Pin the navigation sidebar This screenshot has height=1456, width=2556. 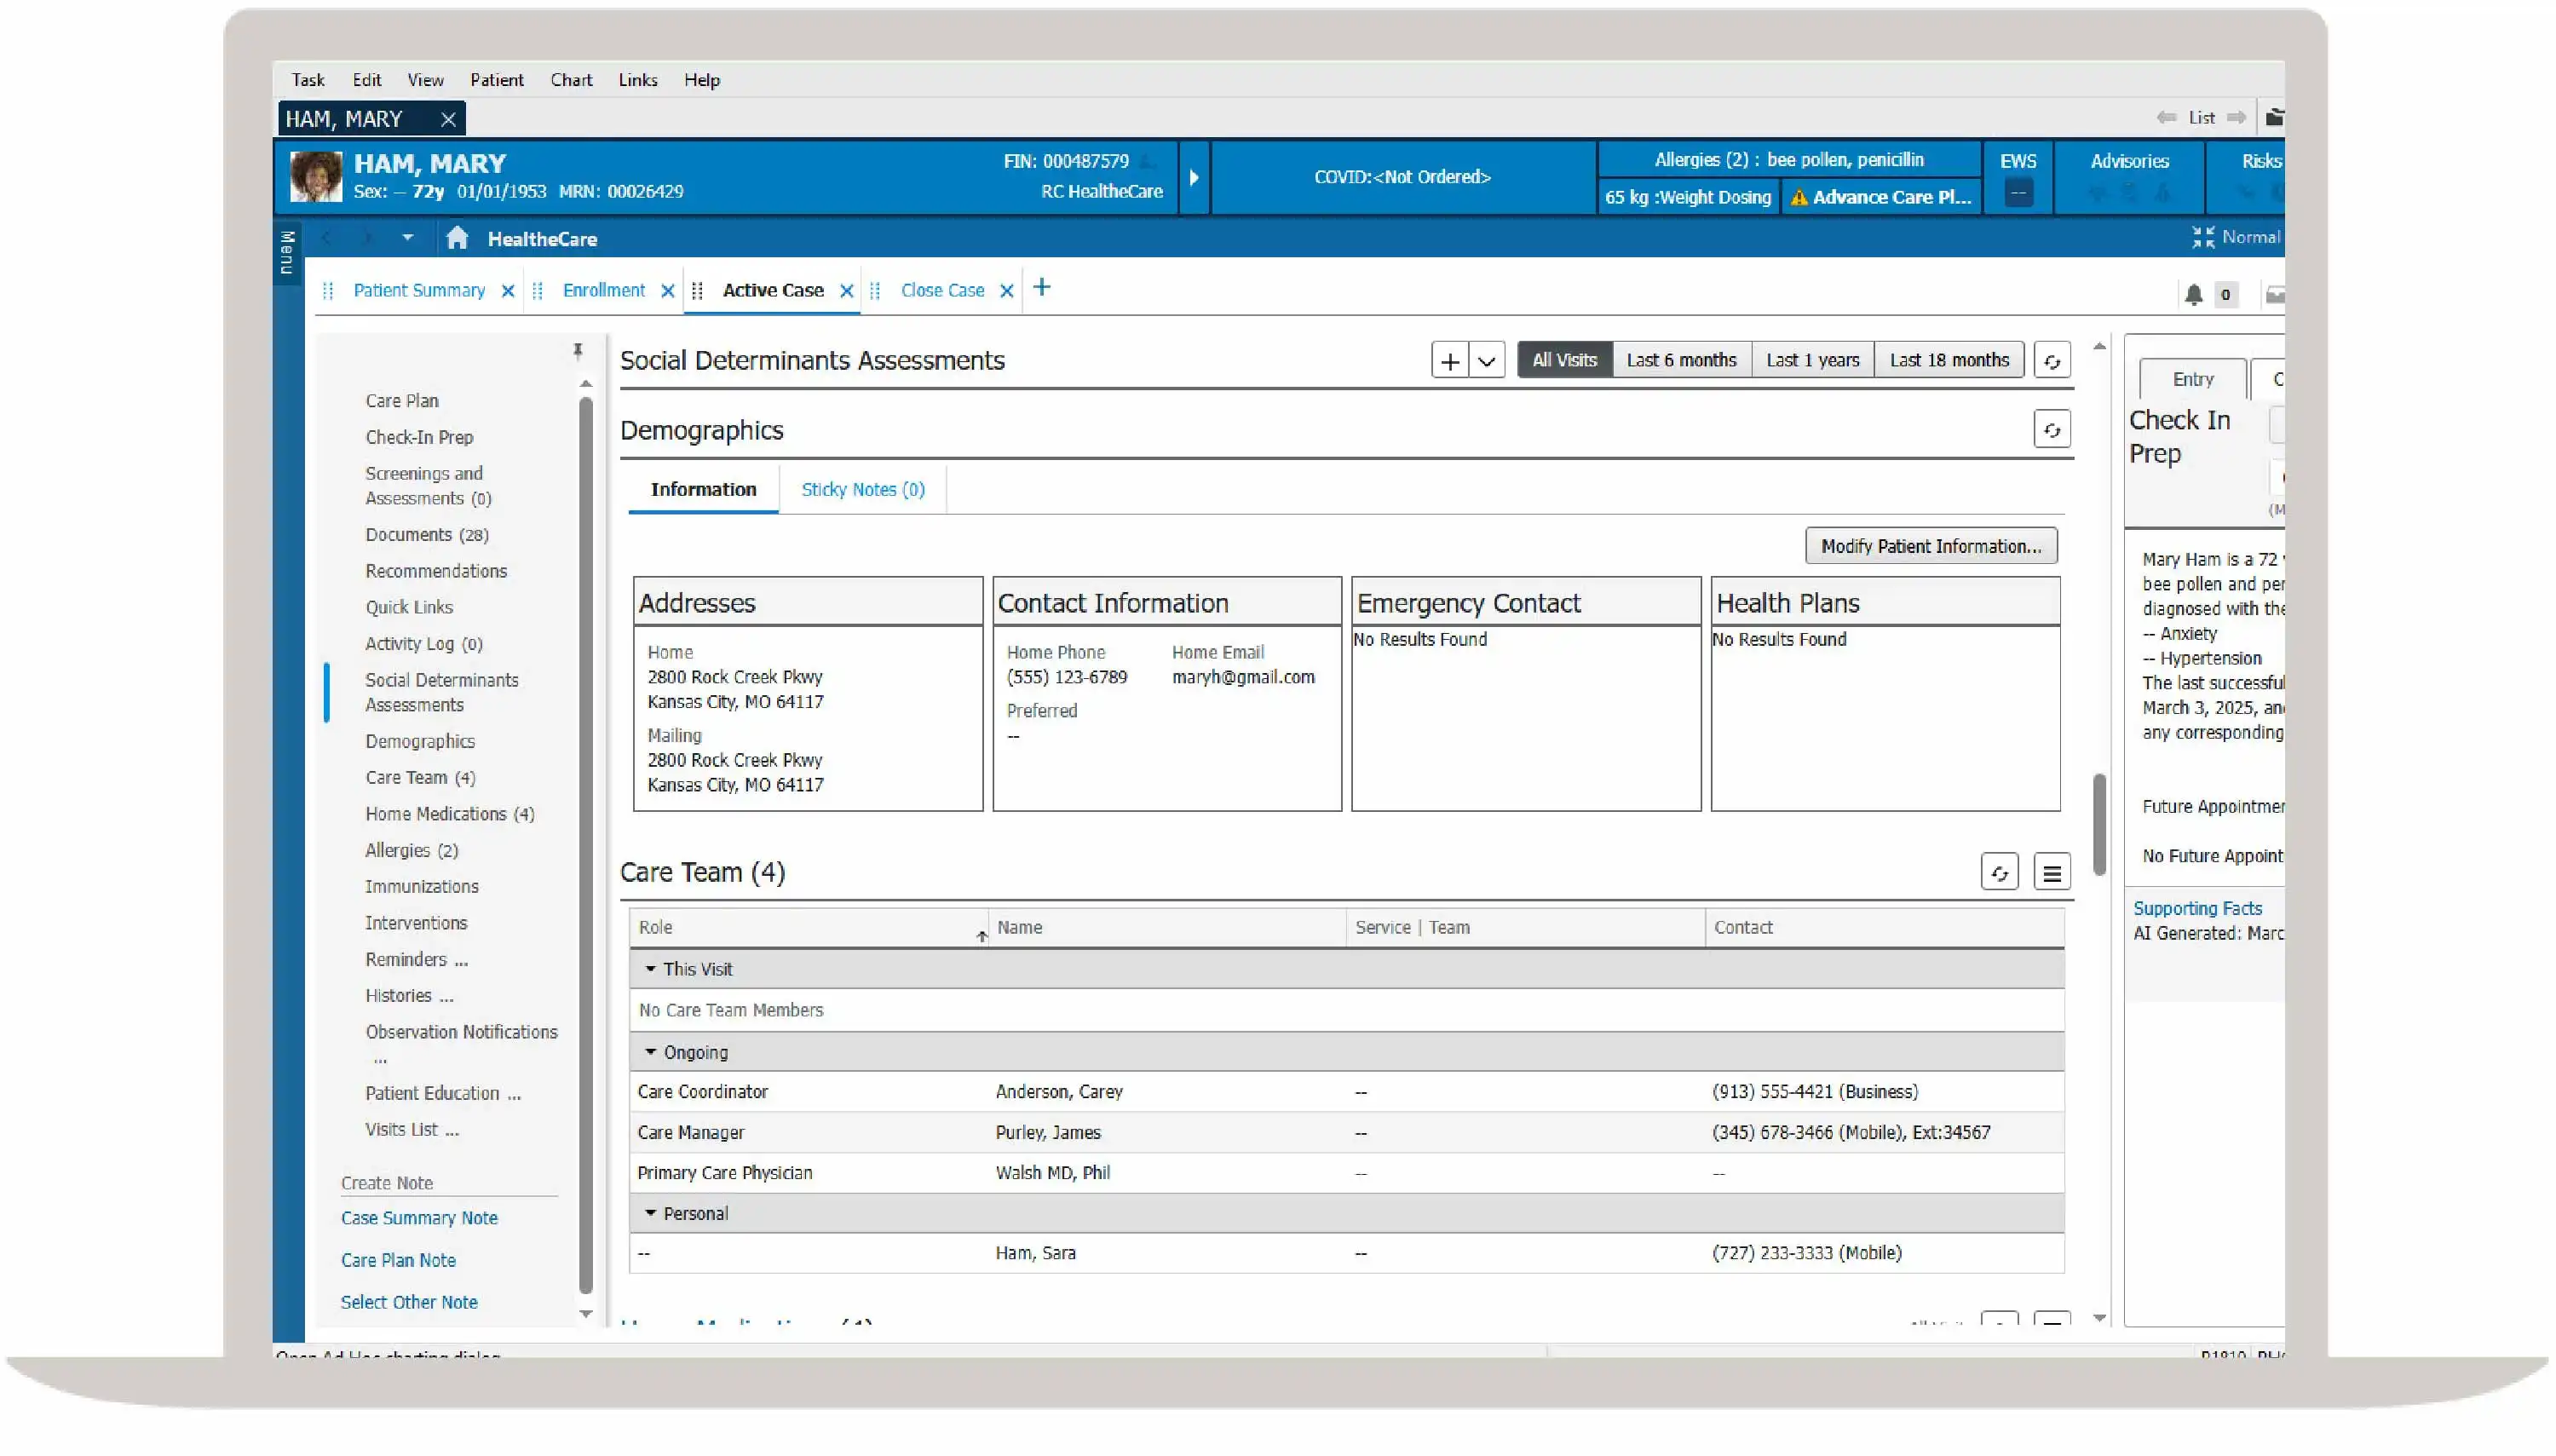click(x=578, y=351)
